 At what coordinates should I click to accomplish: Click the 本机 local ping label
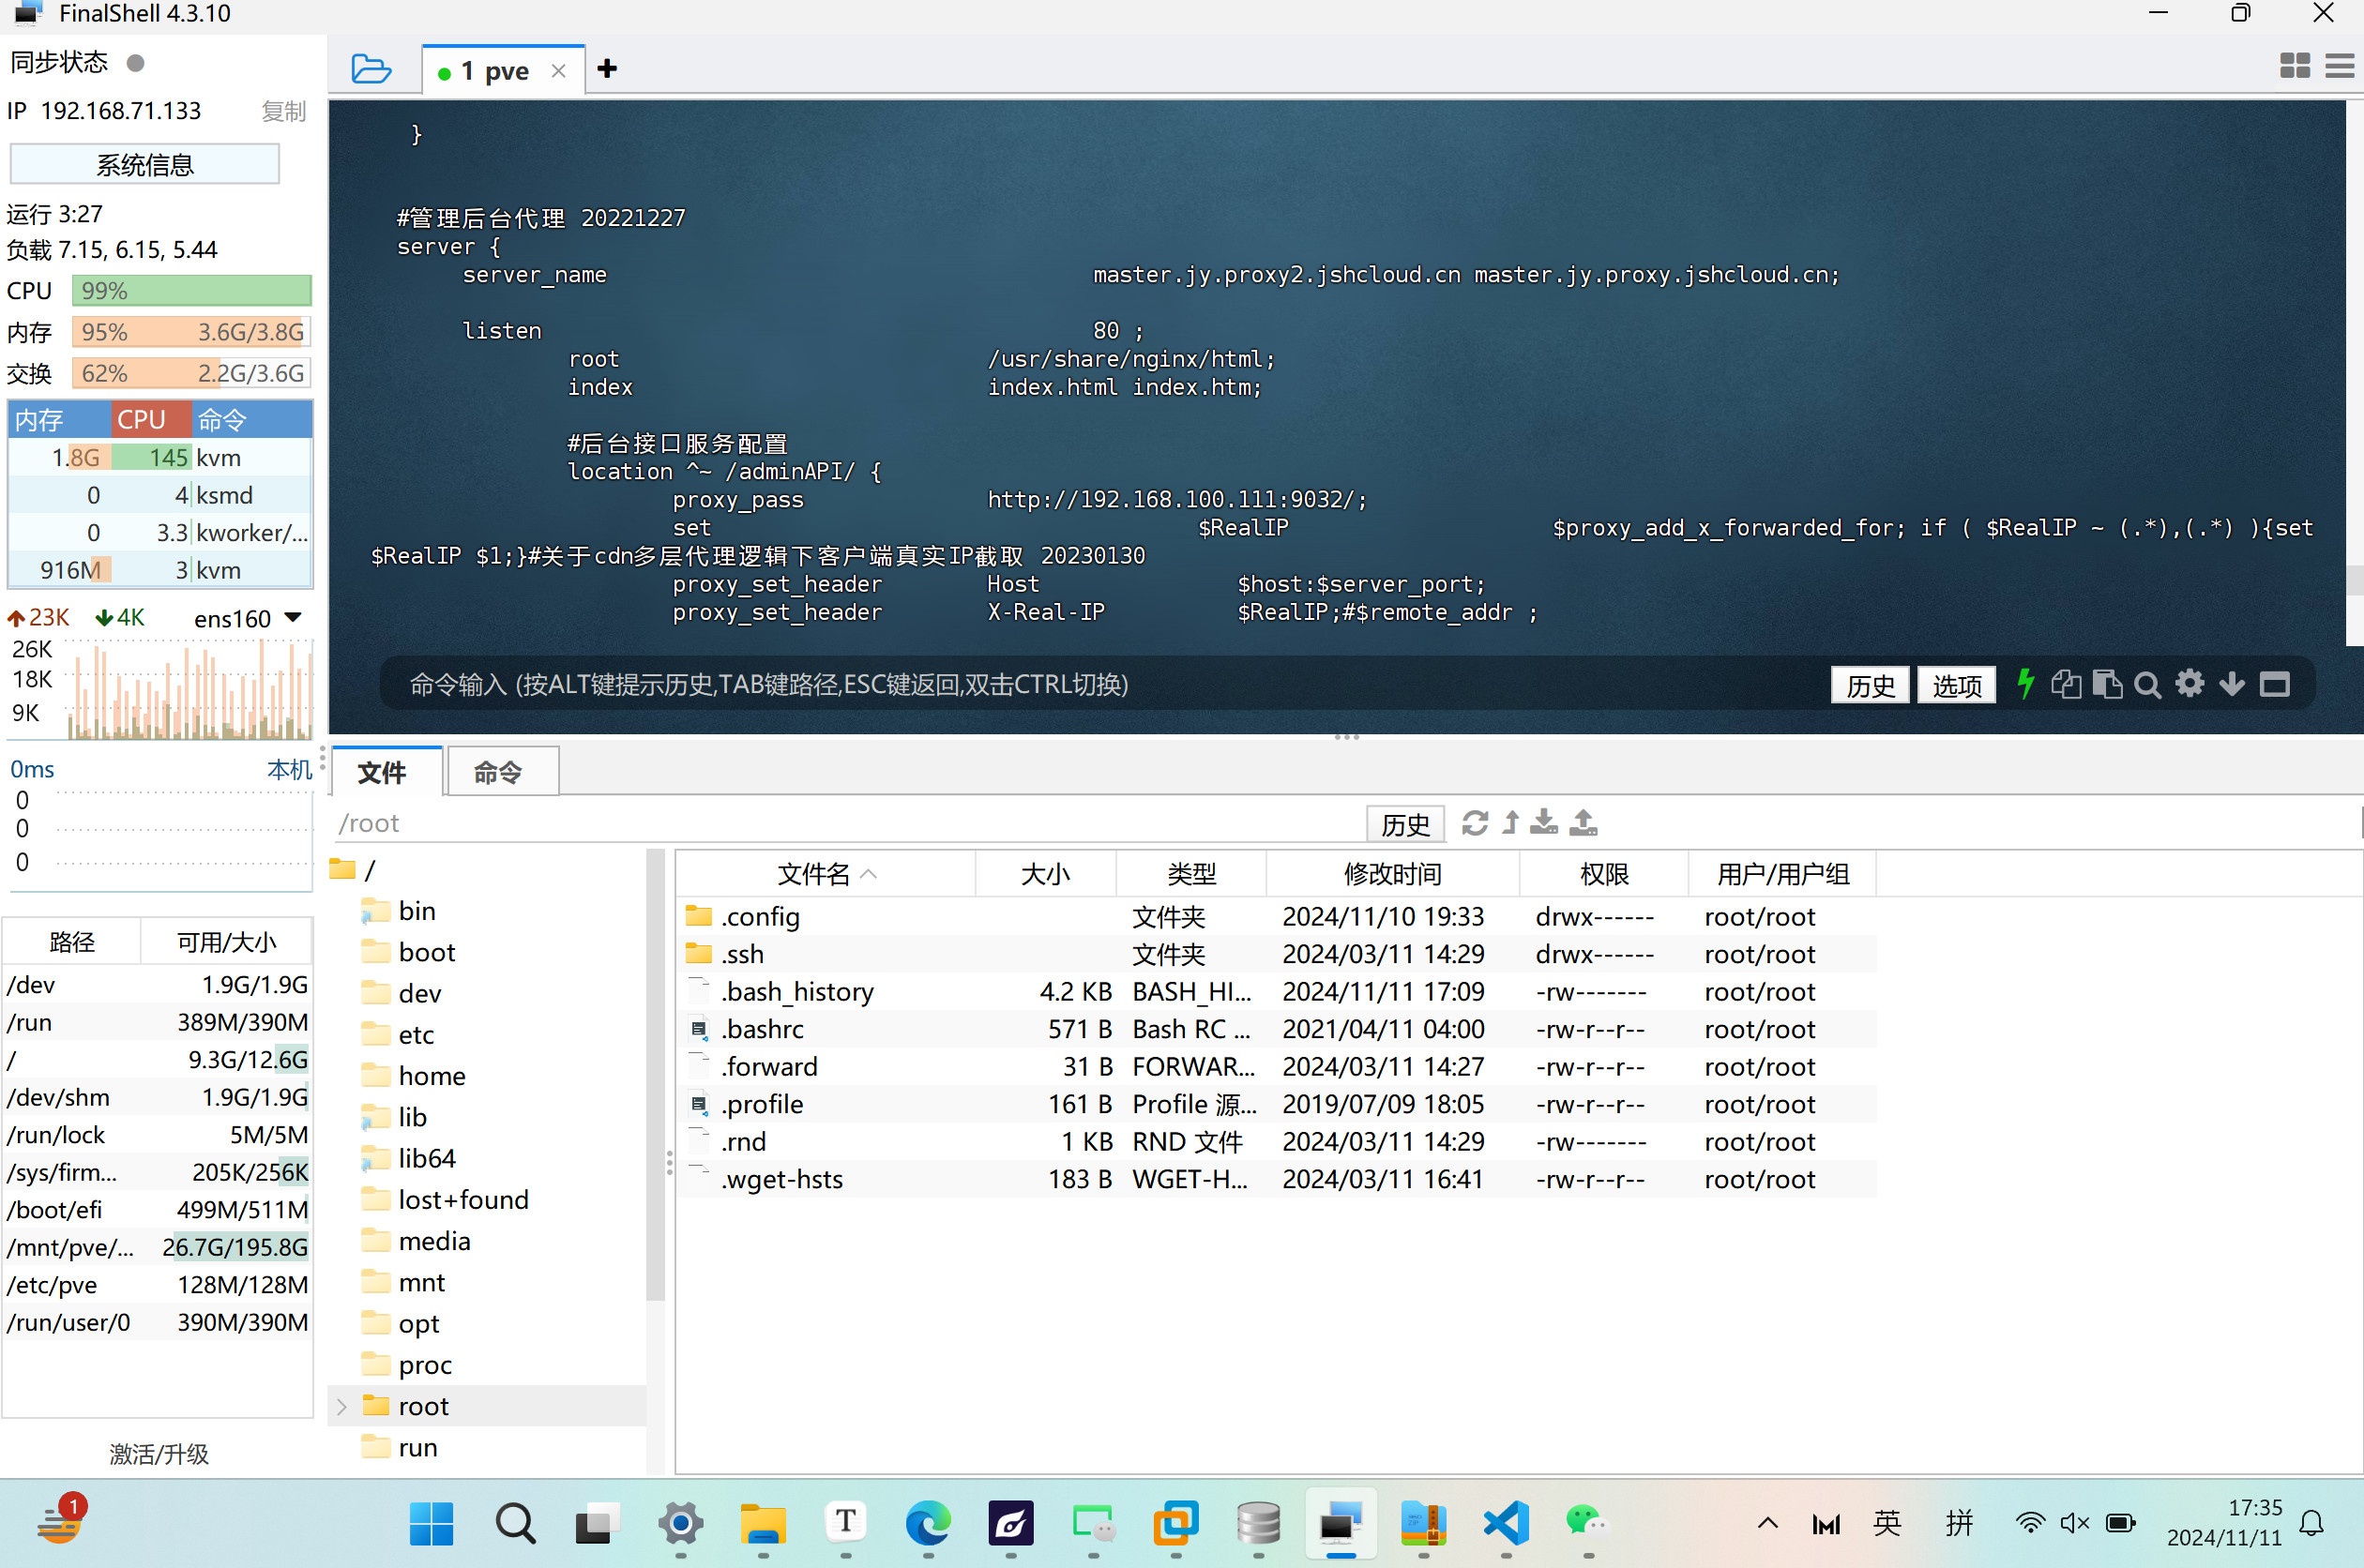coord(289,769)
